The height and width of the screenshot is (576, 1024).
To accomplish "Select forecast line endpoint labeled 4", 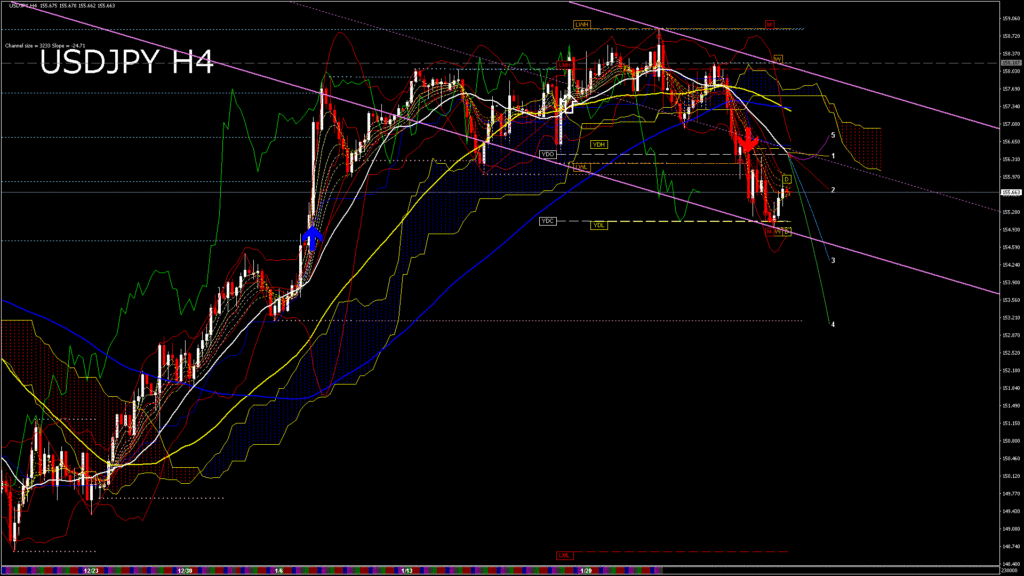I will 833,324.
